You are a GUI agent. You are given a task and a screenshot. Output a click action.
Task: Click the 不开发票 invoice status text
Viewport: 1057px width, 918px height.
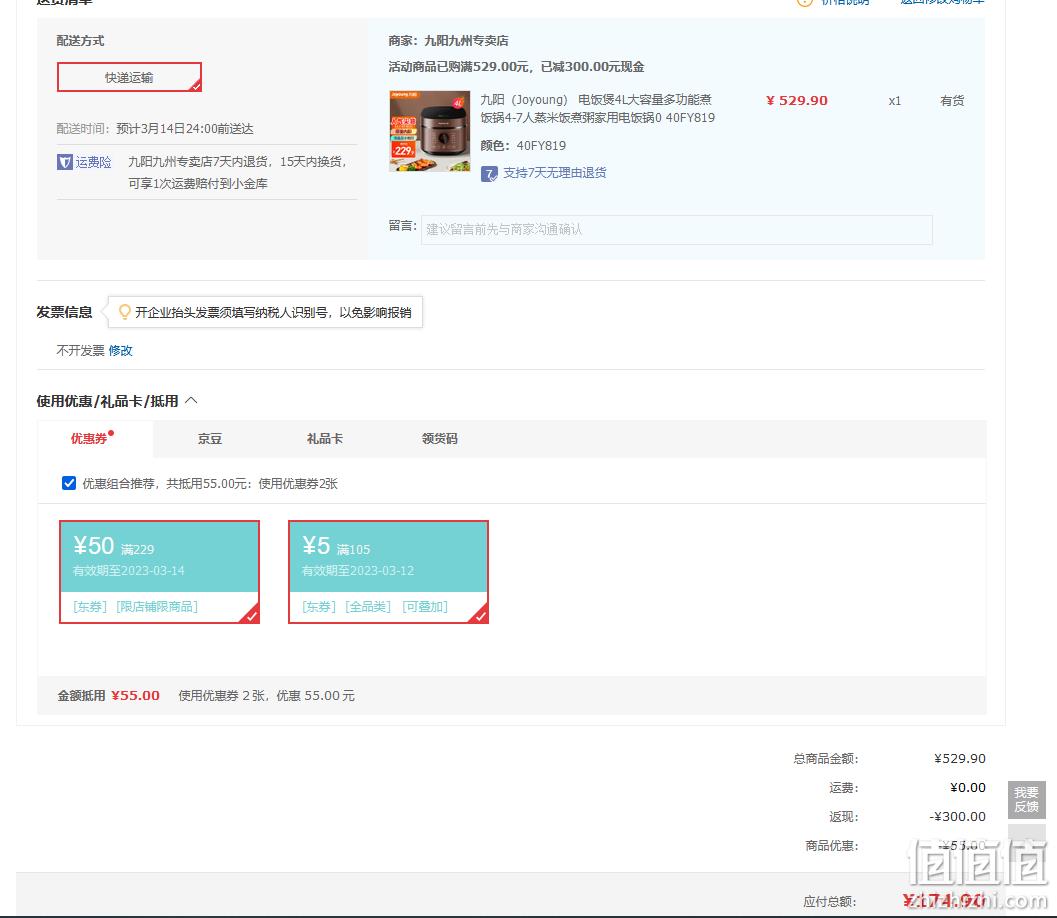coord(80,350)
